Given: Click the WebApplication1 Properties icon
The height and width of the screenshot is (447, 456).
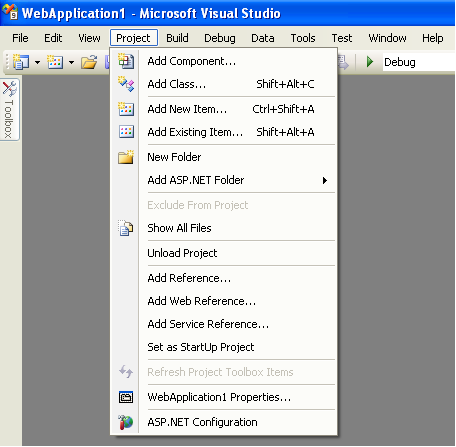Looking at the screenshot, I should pos(126,397).
